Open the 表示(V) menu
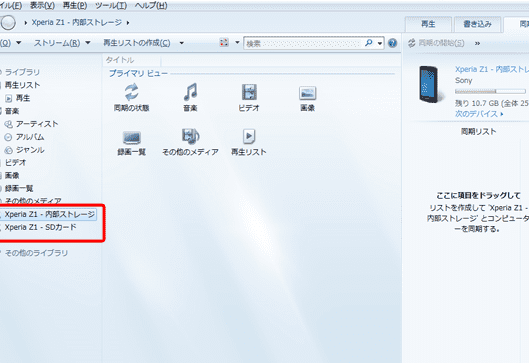The image size is (529, 363). pos(43,5)
